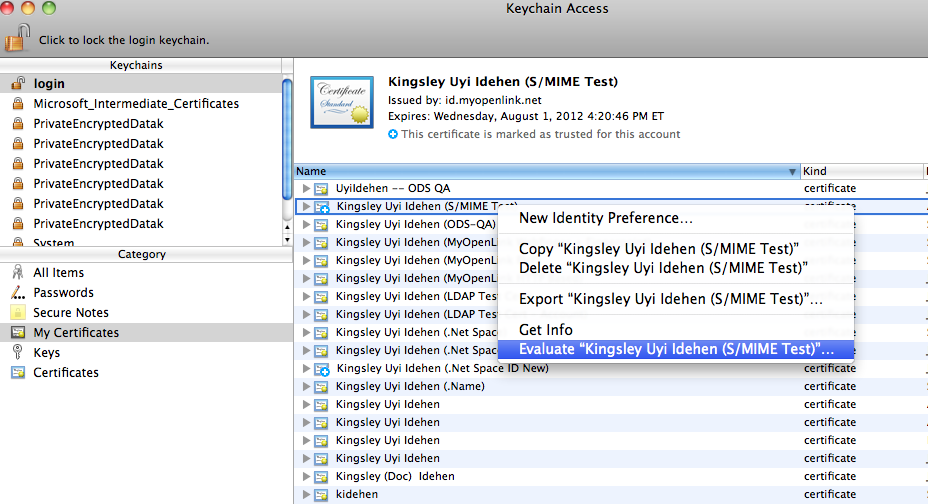Click the open padlock icon beside login

point(18,83)
